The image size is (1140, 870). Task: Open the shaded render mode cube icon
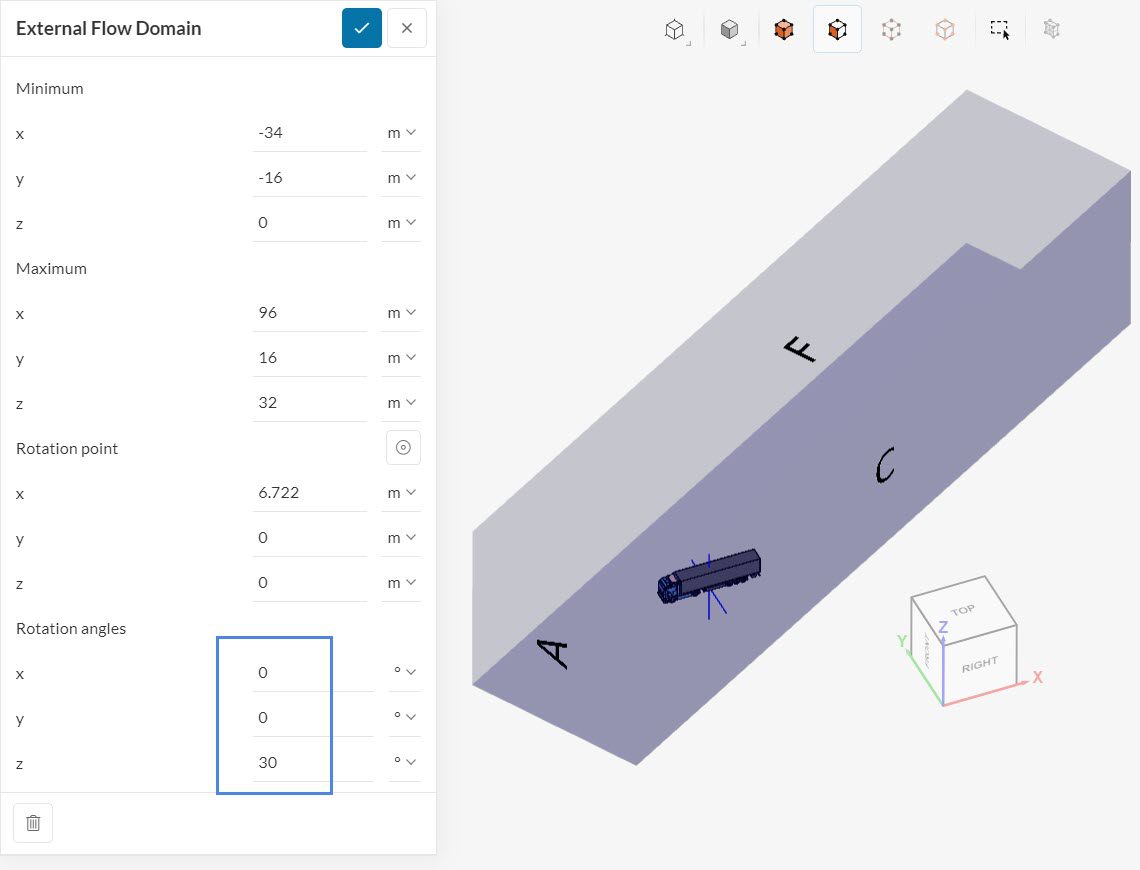730,30
